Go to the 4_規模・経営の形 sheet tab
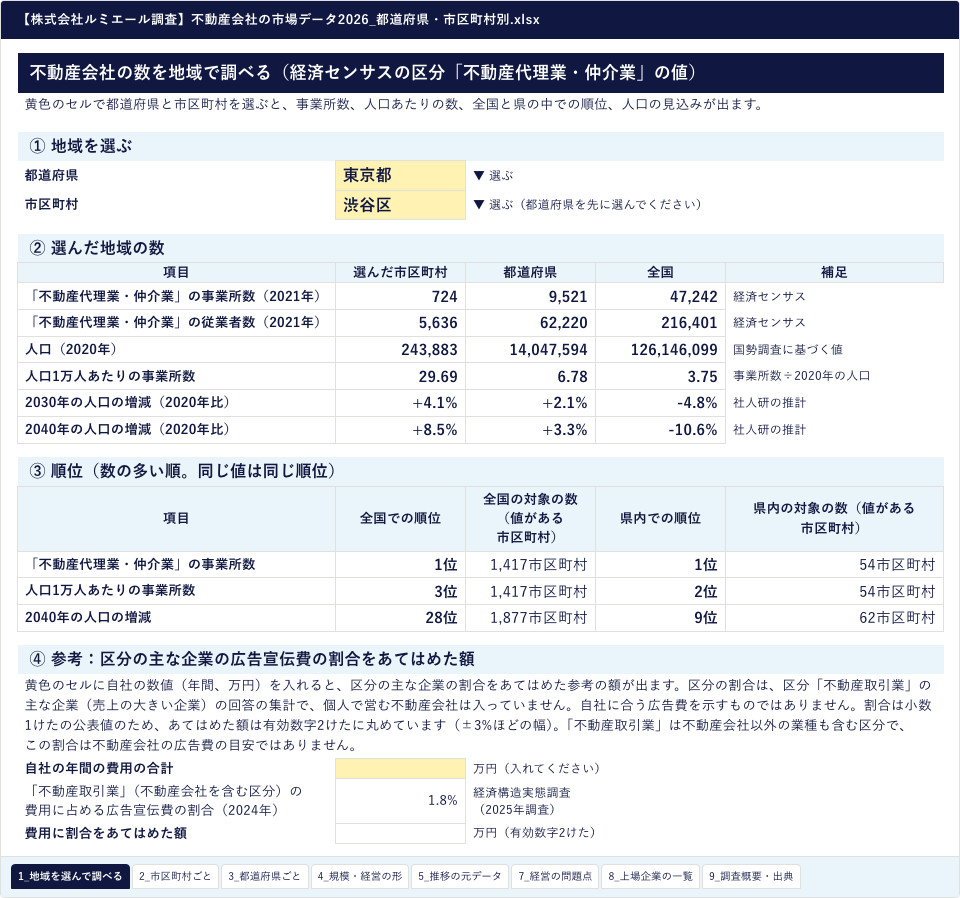The width and height of the screenshot is (960, 898). [360, 876]
